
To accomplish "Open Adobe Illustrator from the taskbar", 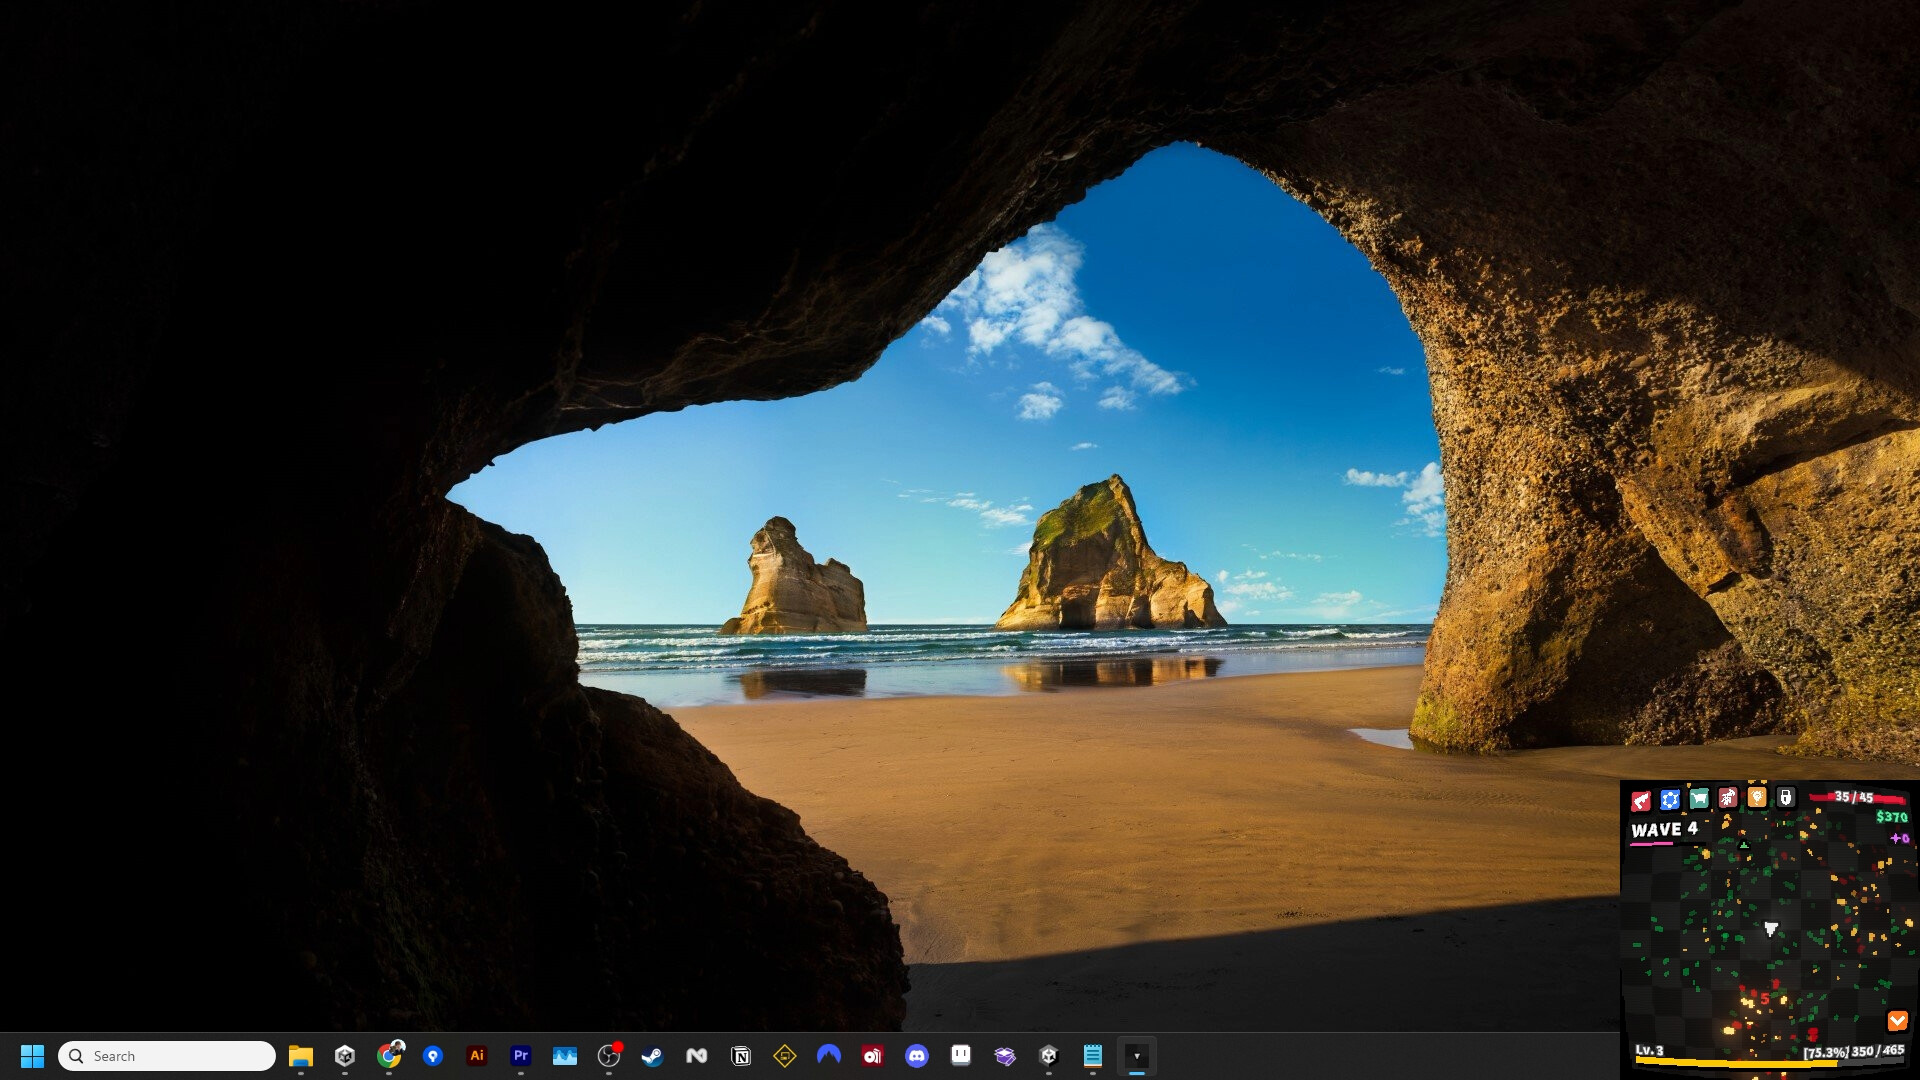I will point(477,1055).
